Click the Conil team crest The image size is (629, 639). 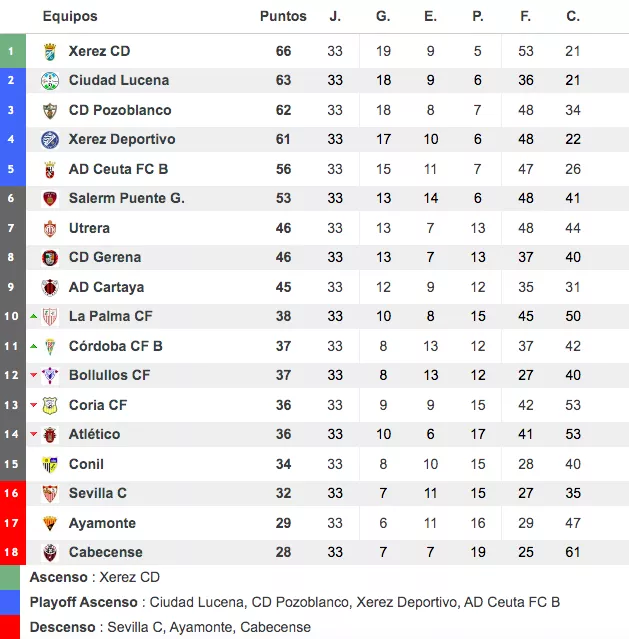[x=50, y=465]
